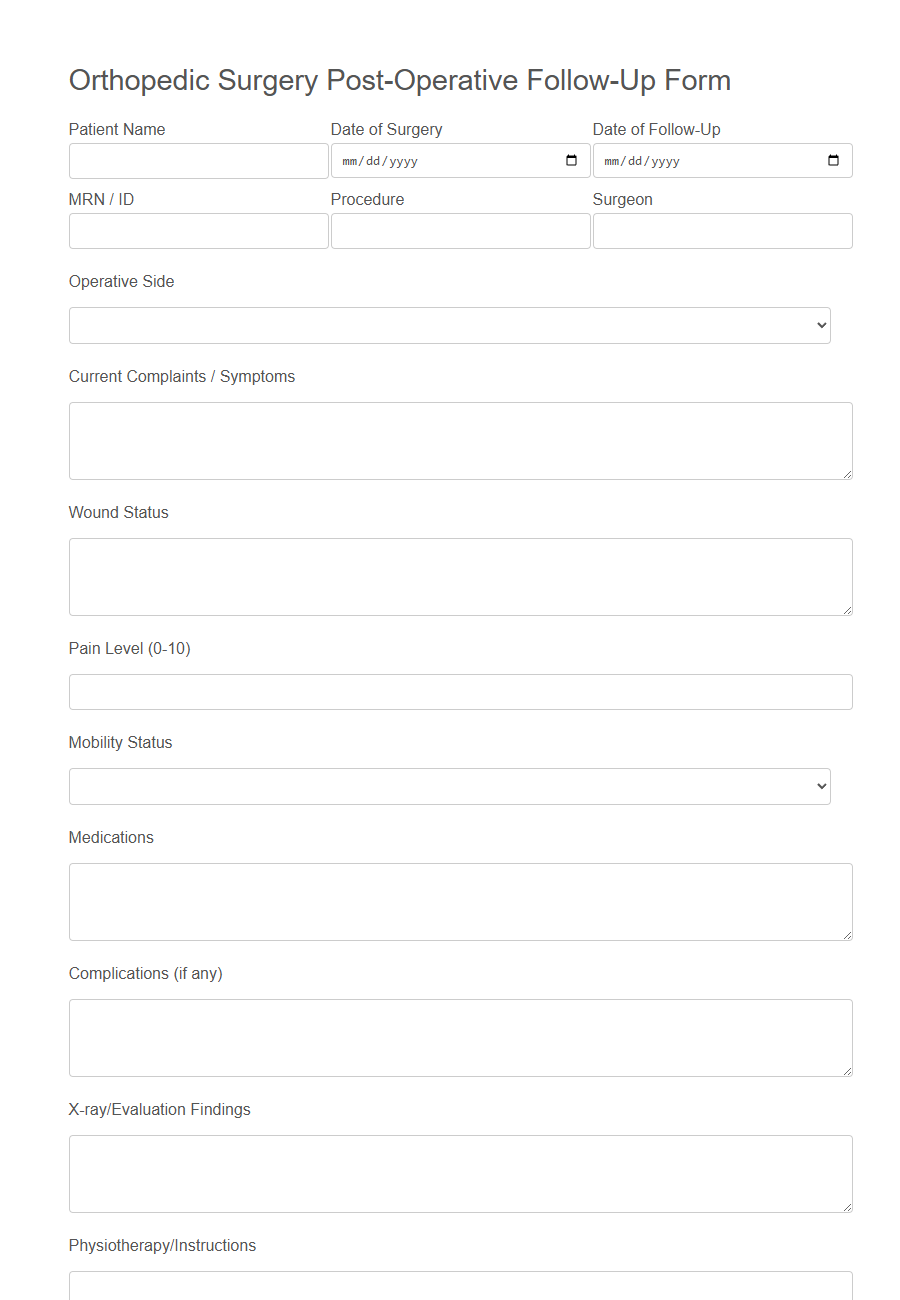
Task: Click the Surgeon input field
Action: 722,230
